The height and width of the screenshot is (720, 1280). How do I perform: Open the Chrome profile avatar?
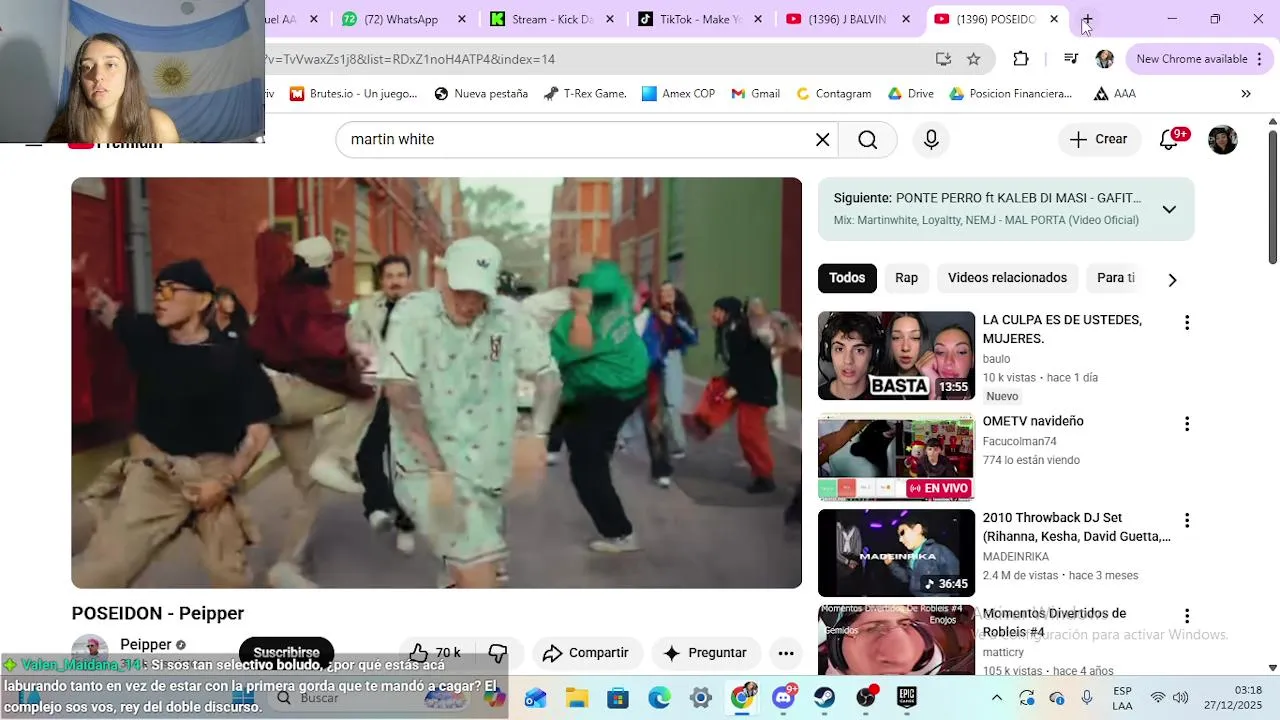tap(1105, 59)
